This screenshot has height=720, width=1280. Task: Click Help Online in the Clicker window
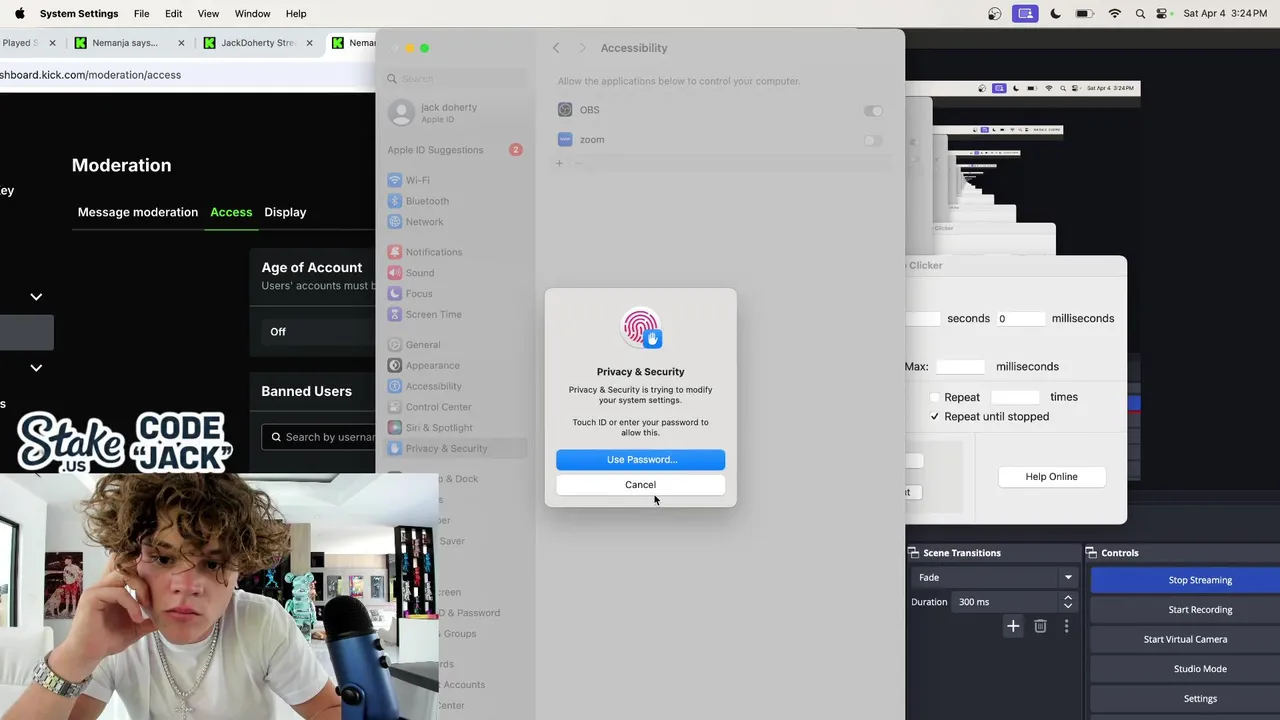click(x=1051, y=477)
